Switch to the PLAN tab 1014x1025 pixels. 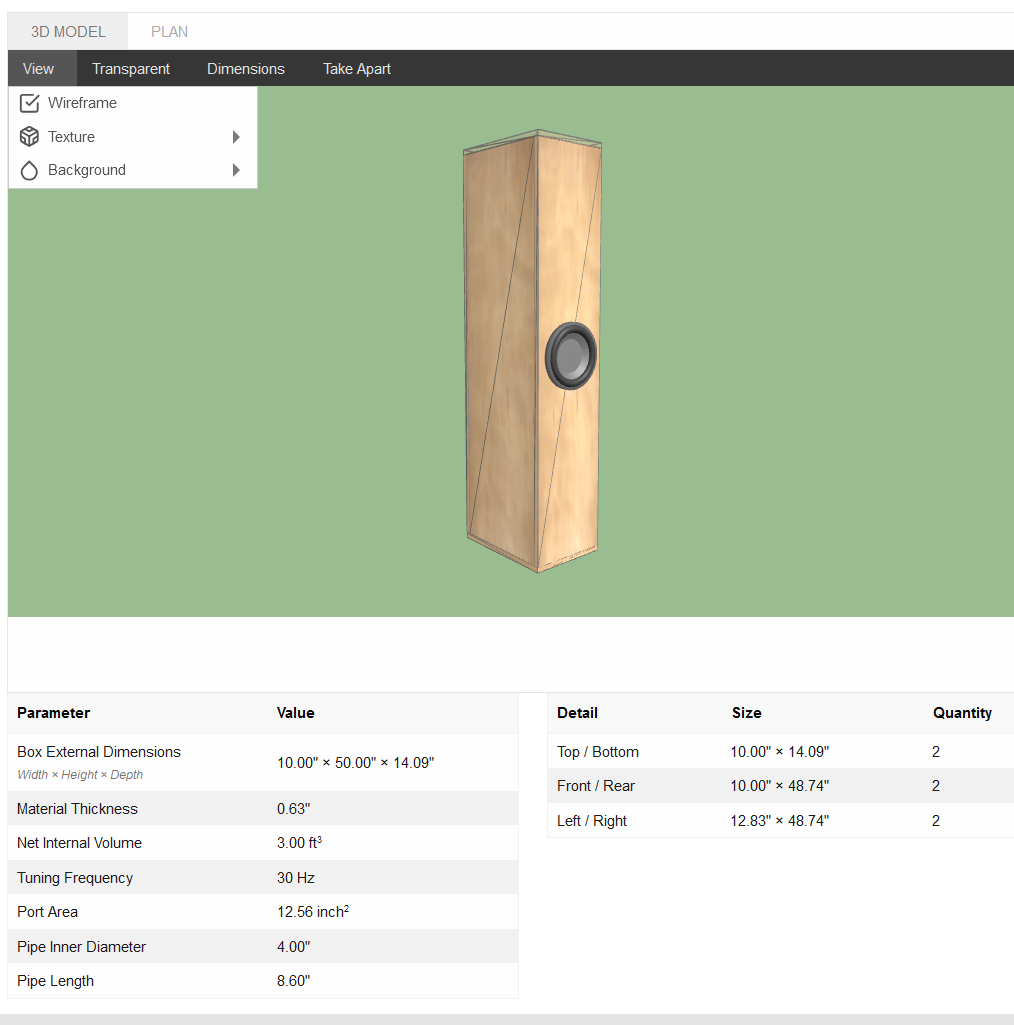point(169,31)
